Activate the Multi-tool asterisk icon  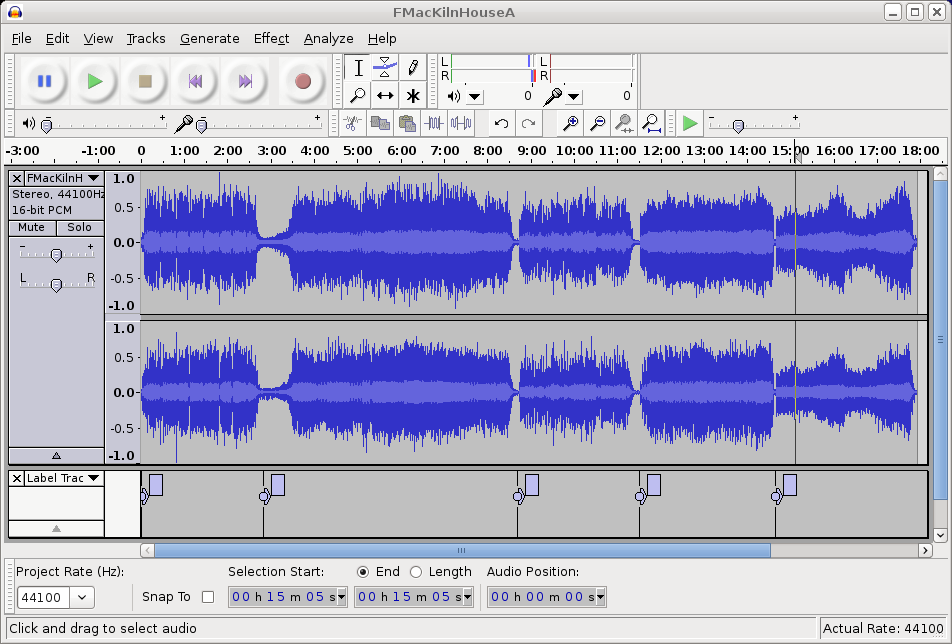coord(412,96)
